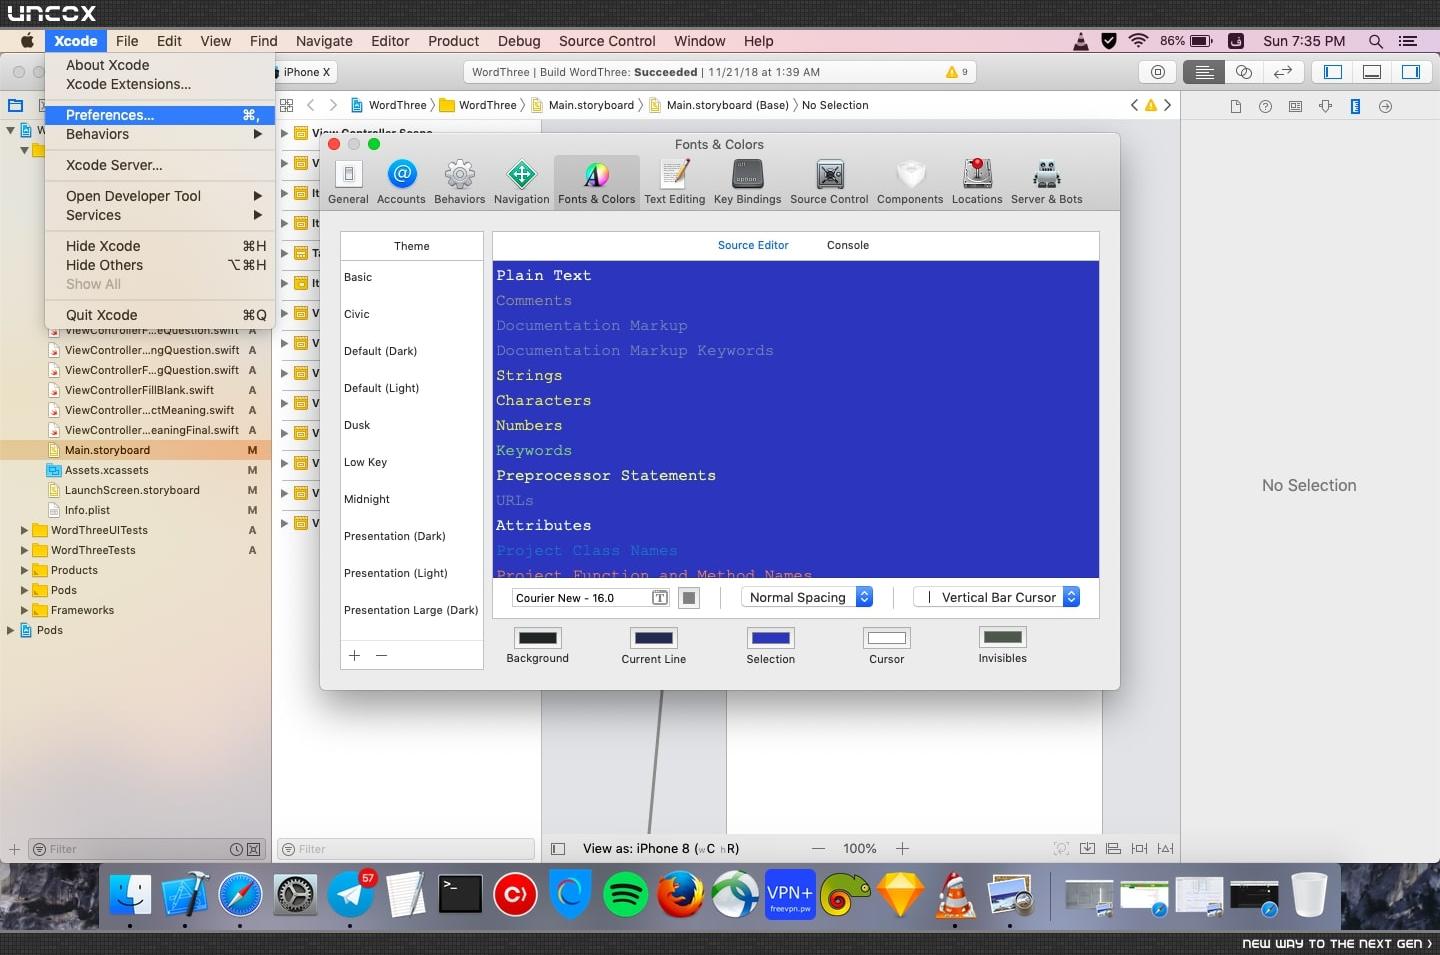This screenshot has height=955, width=1440.
Task: Open the Locations preferences pane
Action: pyautogui.click(x=977, y=182)
